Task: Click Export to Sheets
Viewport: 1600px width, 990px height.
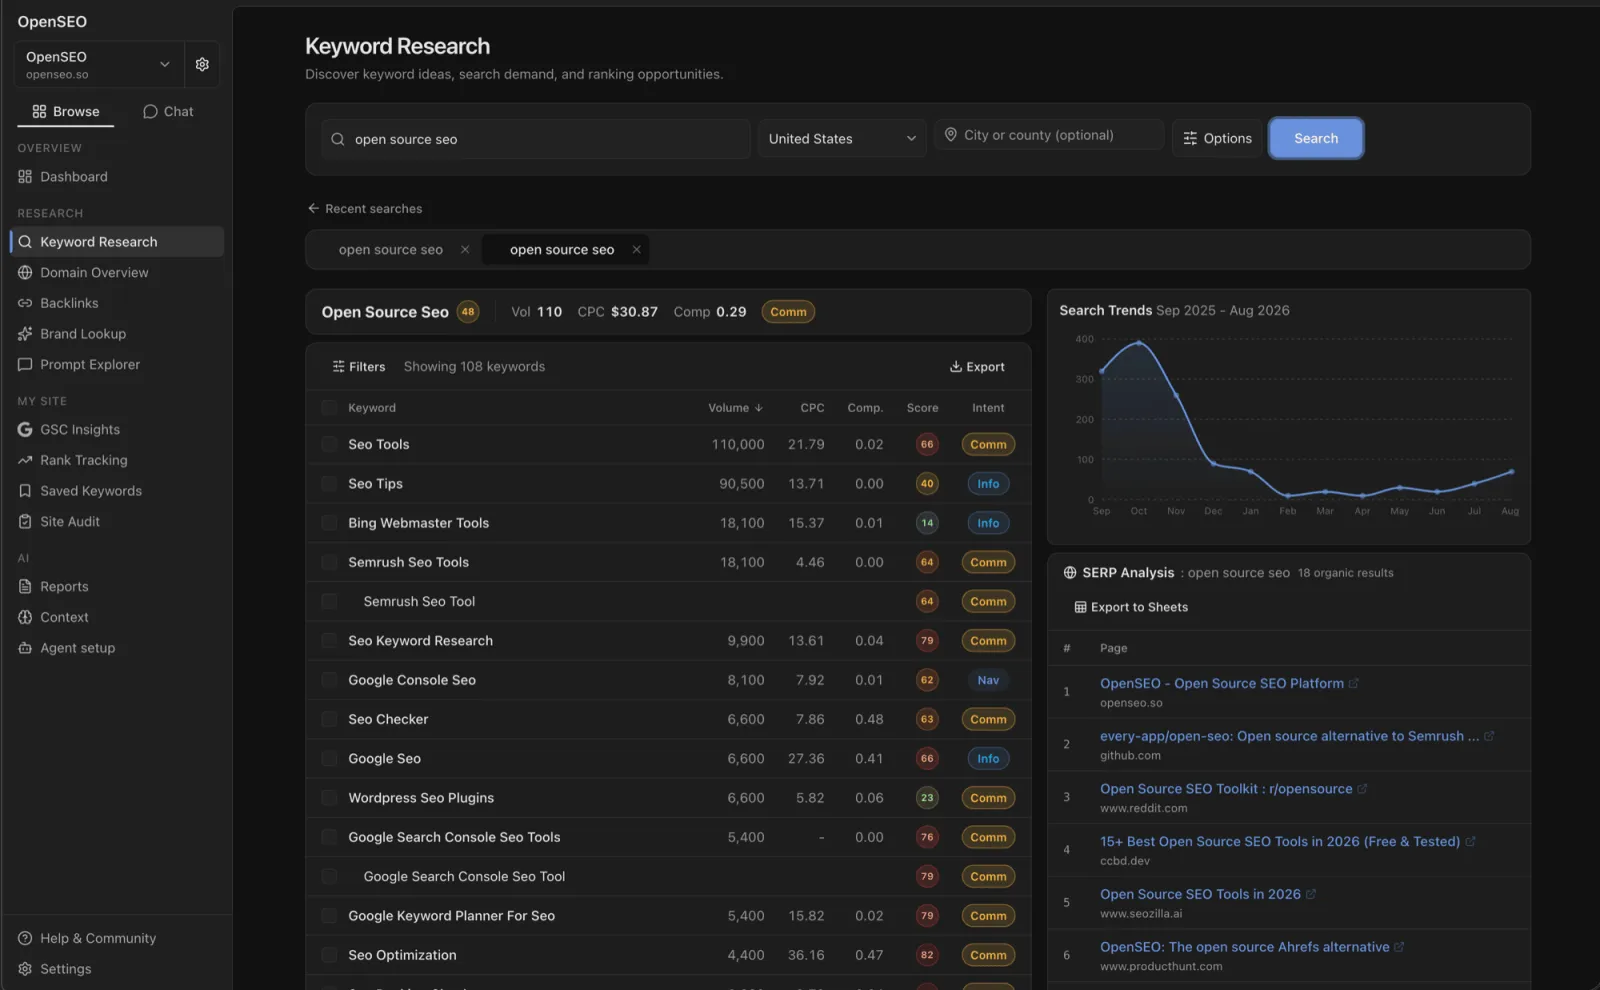Action: (x=1131, y=607)
